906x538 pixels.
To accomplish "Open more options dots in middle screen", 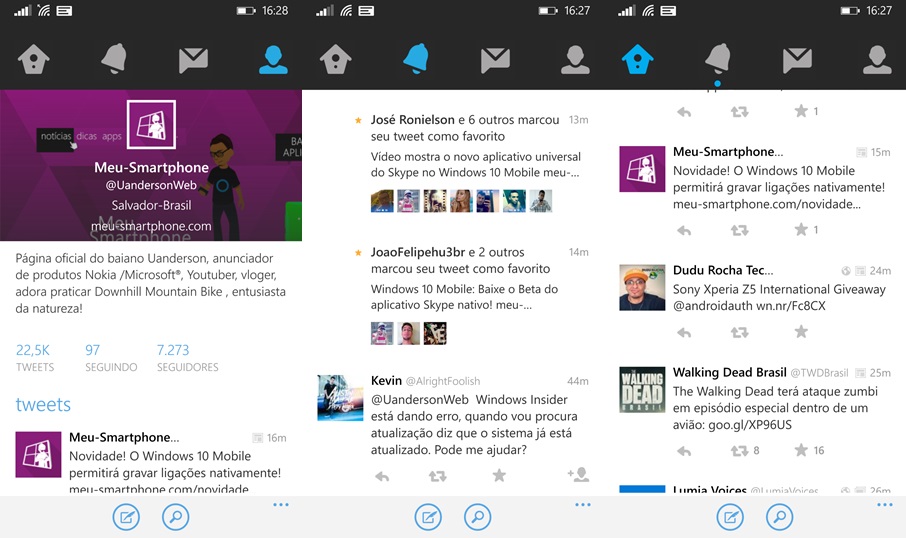I will click(x=583, y=505).
